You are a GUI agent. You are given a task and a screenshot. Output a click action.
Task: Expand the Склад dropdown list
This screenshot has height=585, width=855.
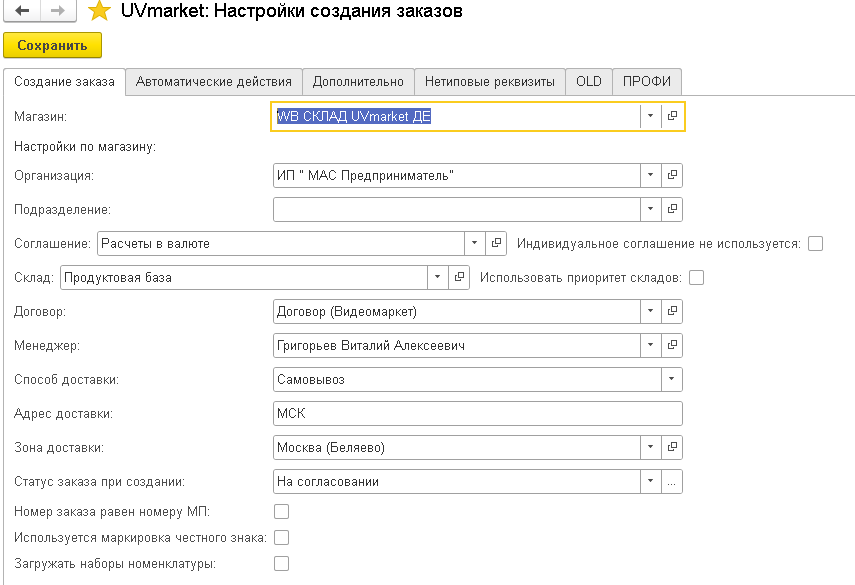point(437,277)
